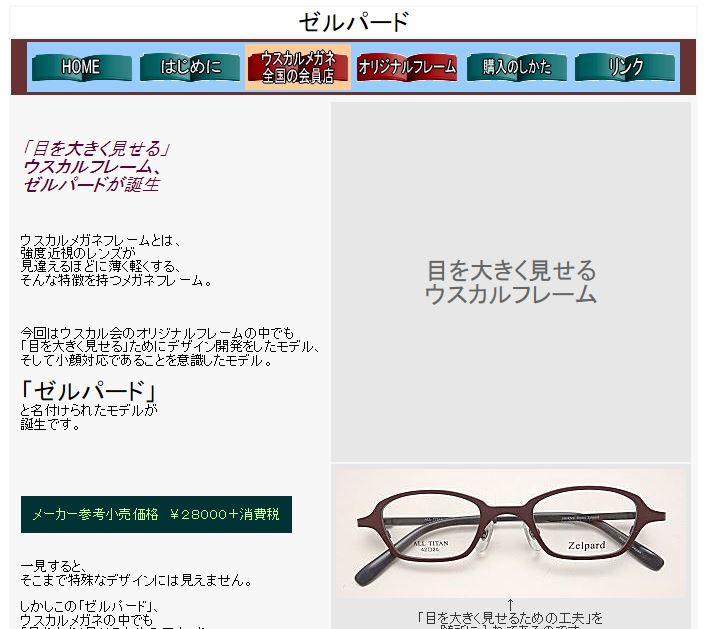This screenshot has width=704, height=629.
Task: Click the line しかしこの「ゼルパード」、
Action: [x=89, y=607]
